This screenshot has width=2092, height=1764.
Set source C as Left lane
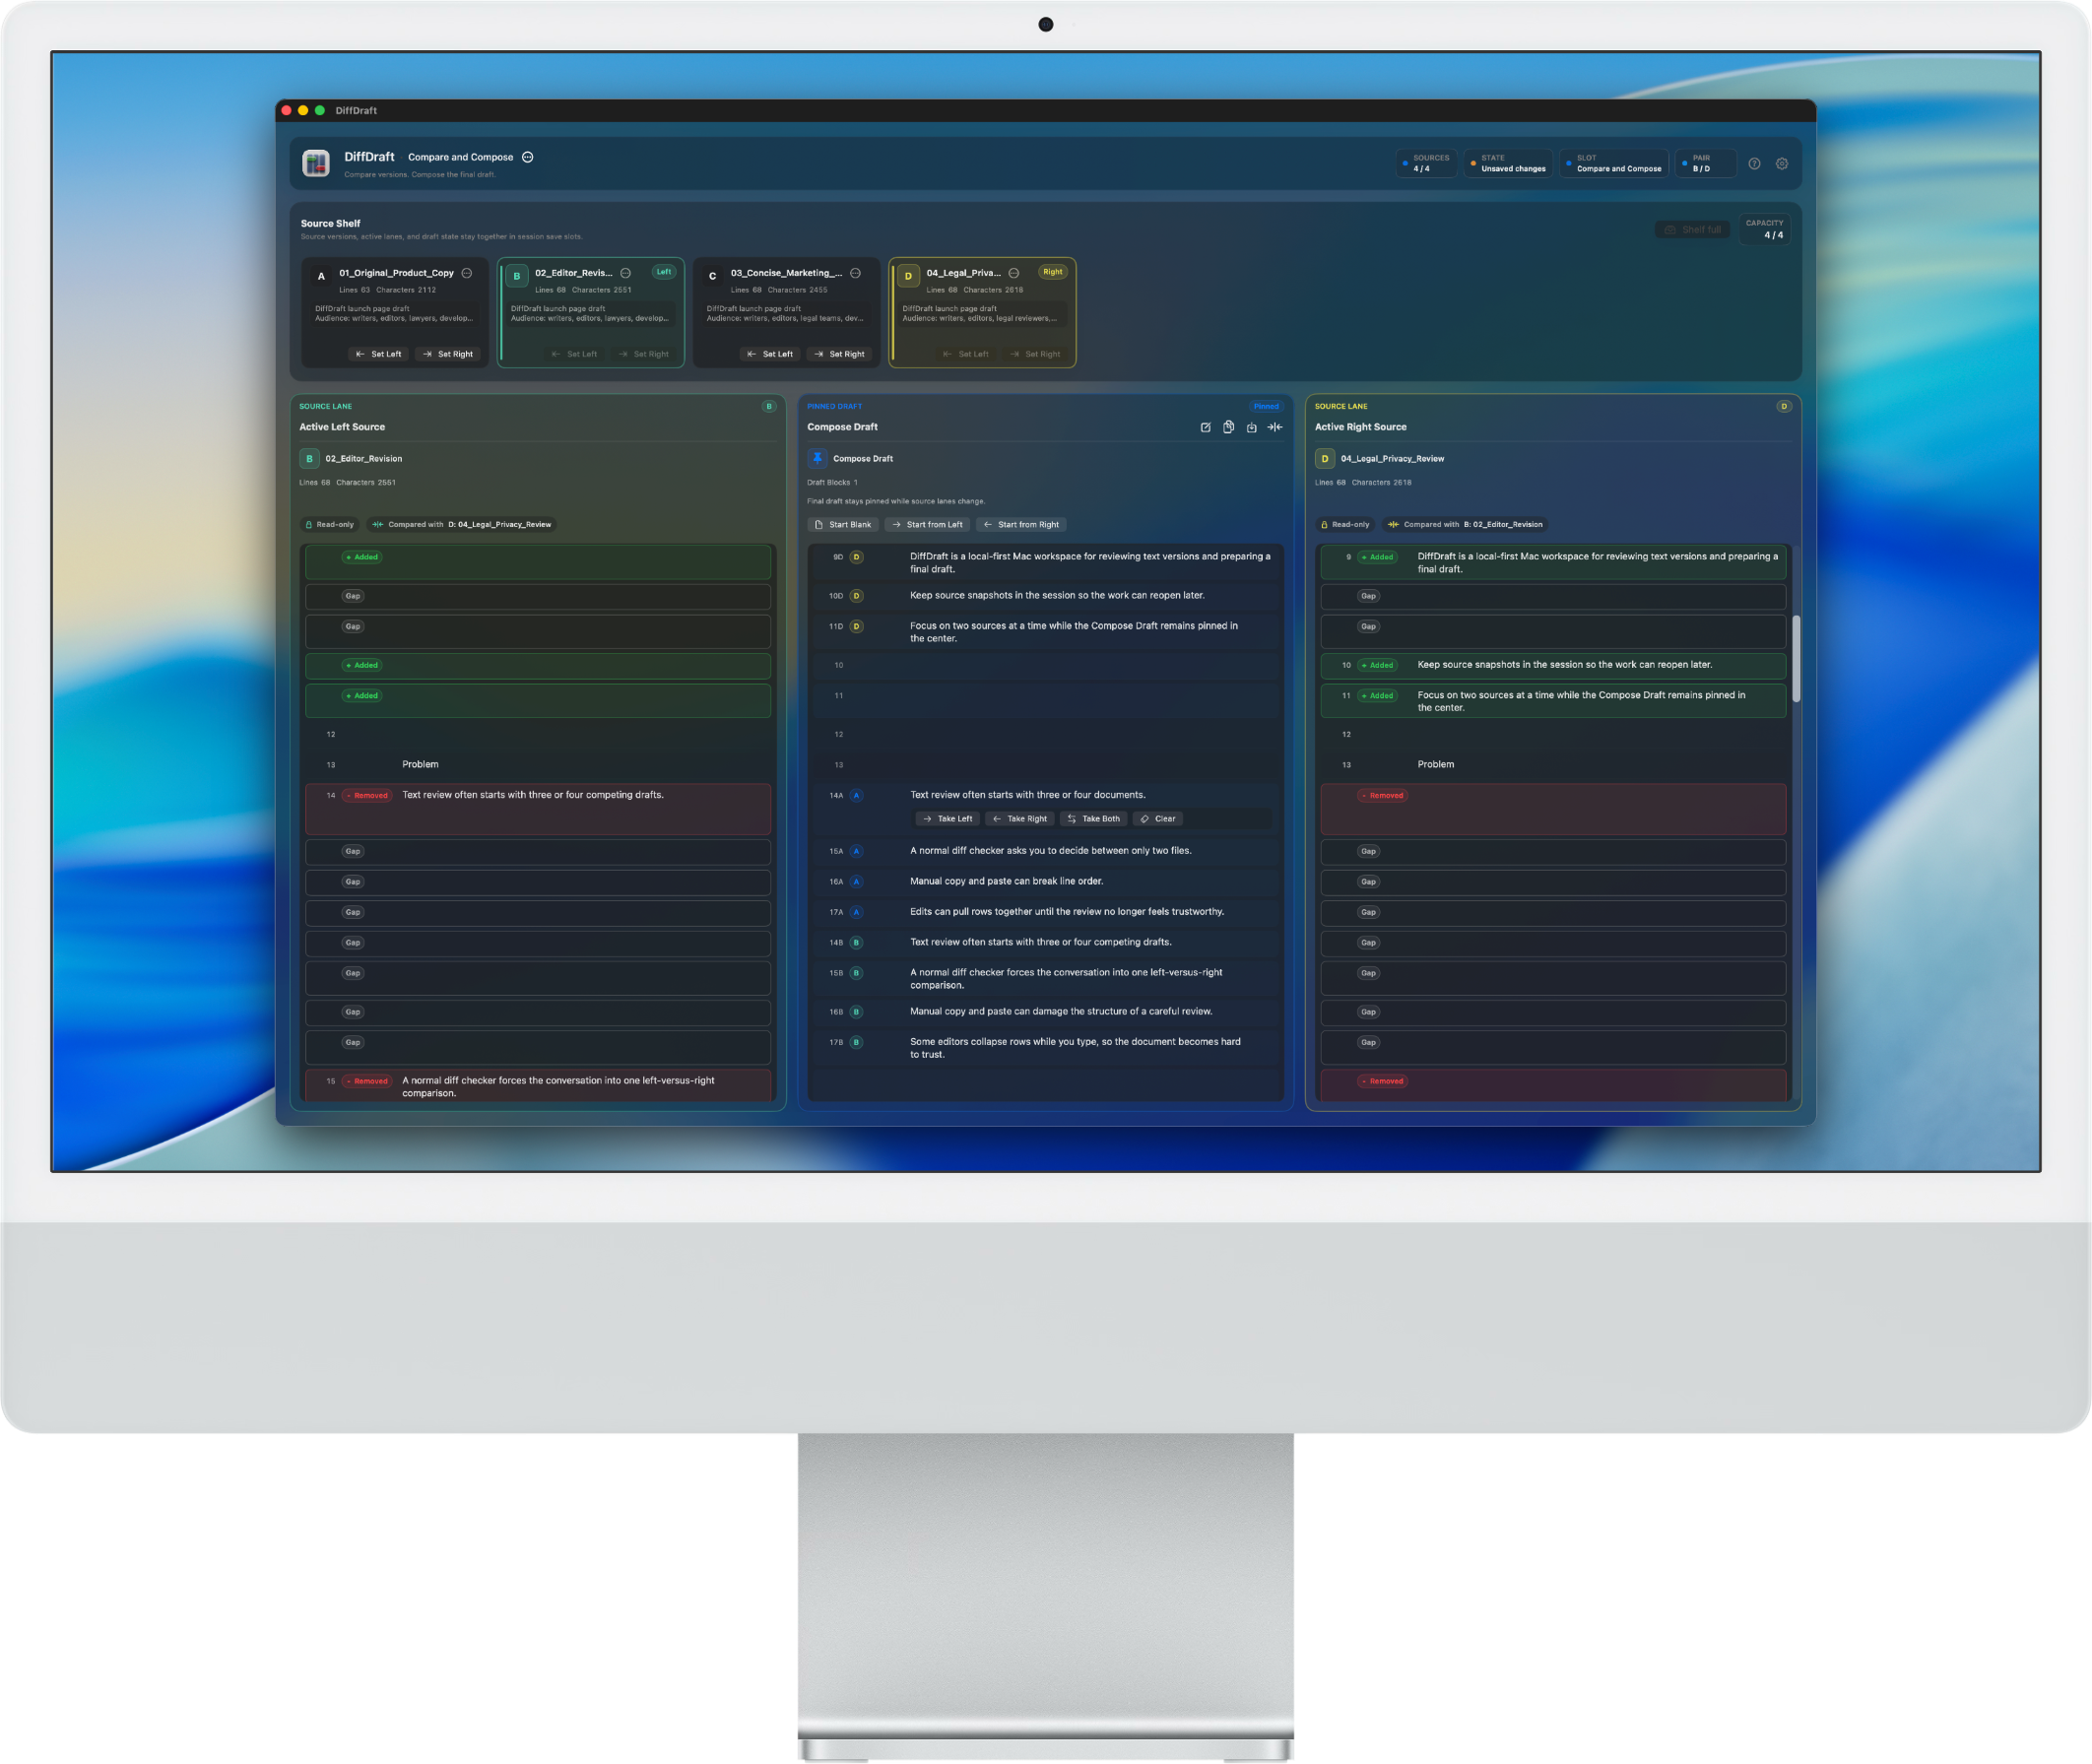(x=770, y=354)
